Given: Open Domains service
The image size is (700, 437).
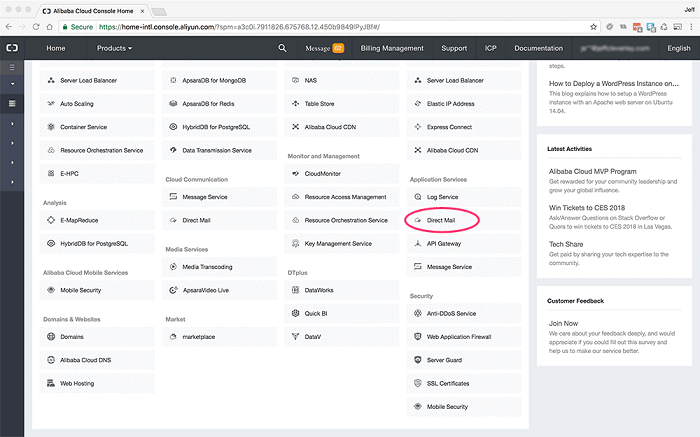Looking at the screenshot, I should [97, 337].
